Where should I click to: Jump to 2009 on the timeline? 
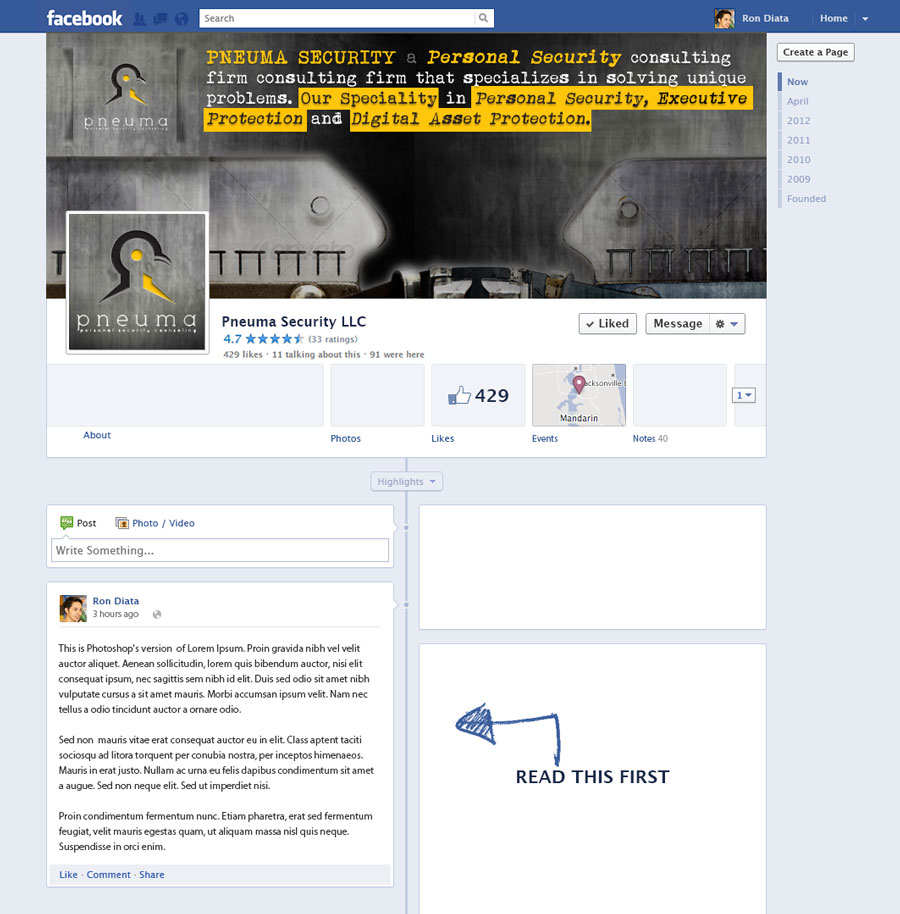[x=799, y=180]
